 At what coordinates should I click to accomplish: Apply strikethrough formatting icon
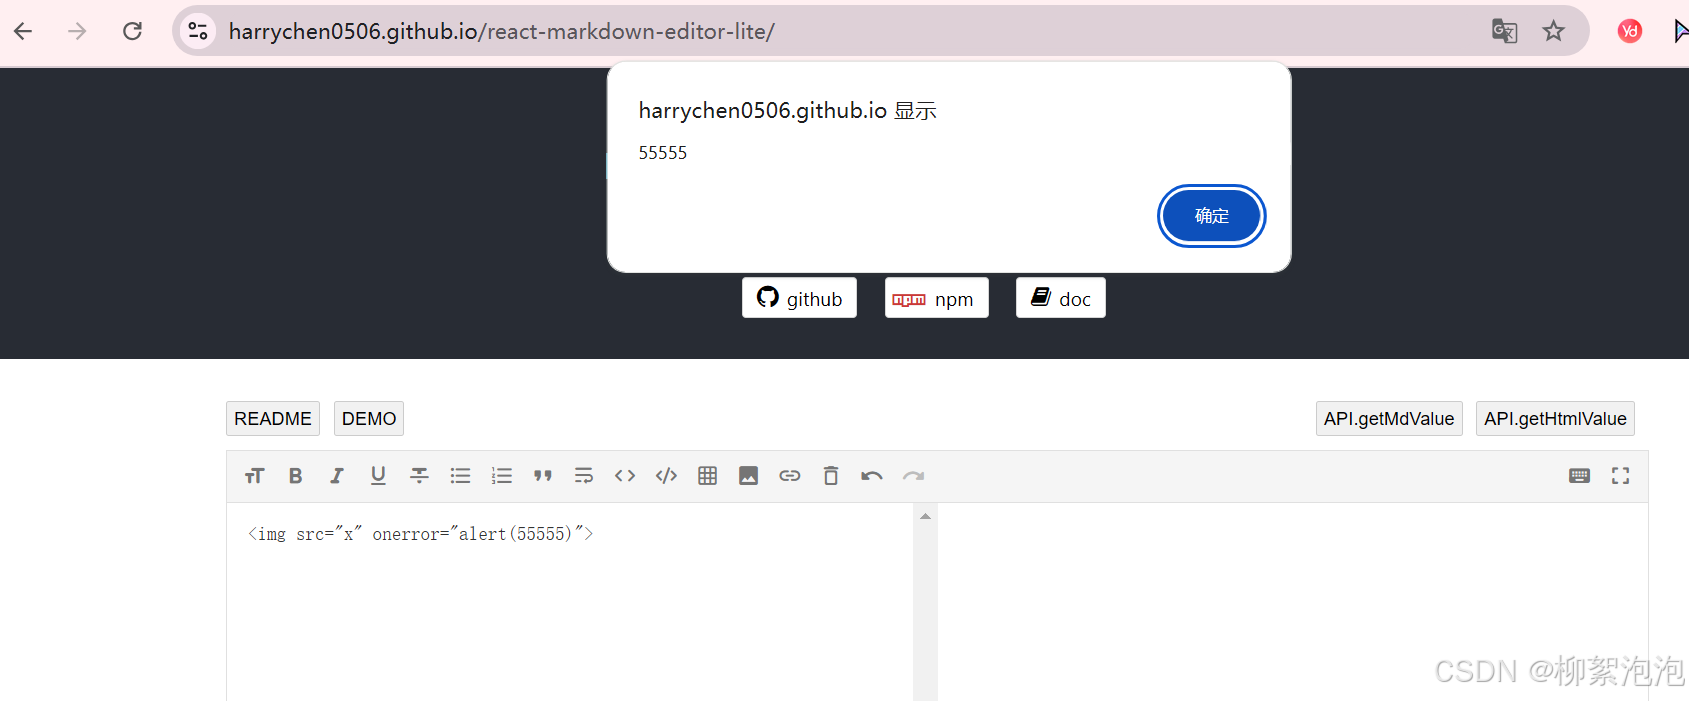pyautogui.click(x=419, y=476)
